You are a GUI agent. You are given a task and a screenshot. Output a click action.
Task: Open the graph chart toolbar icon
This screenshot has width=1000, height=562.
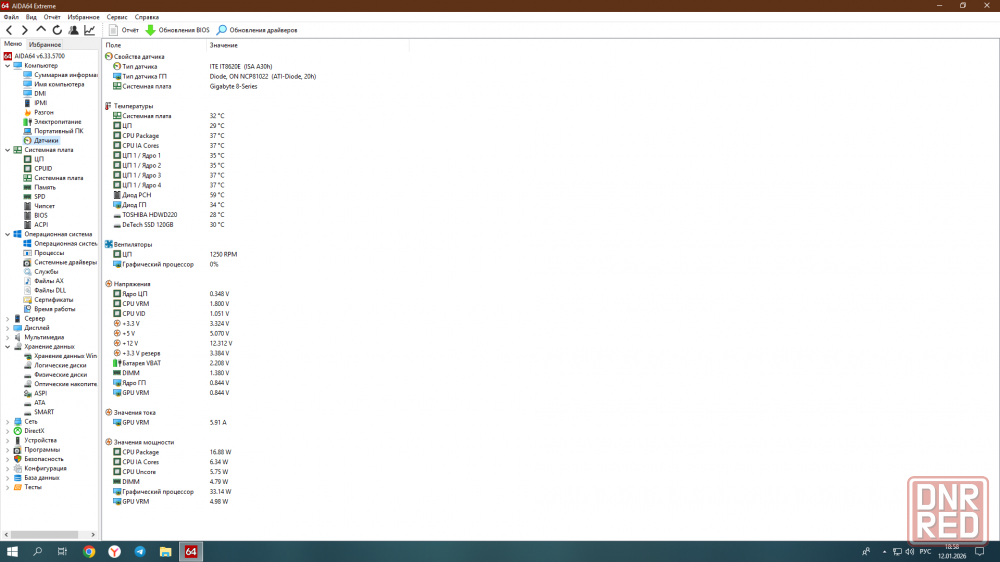pos(89,30)
